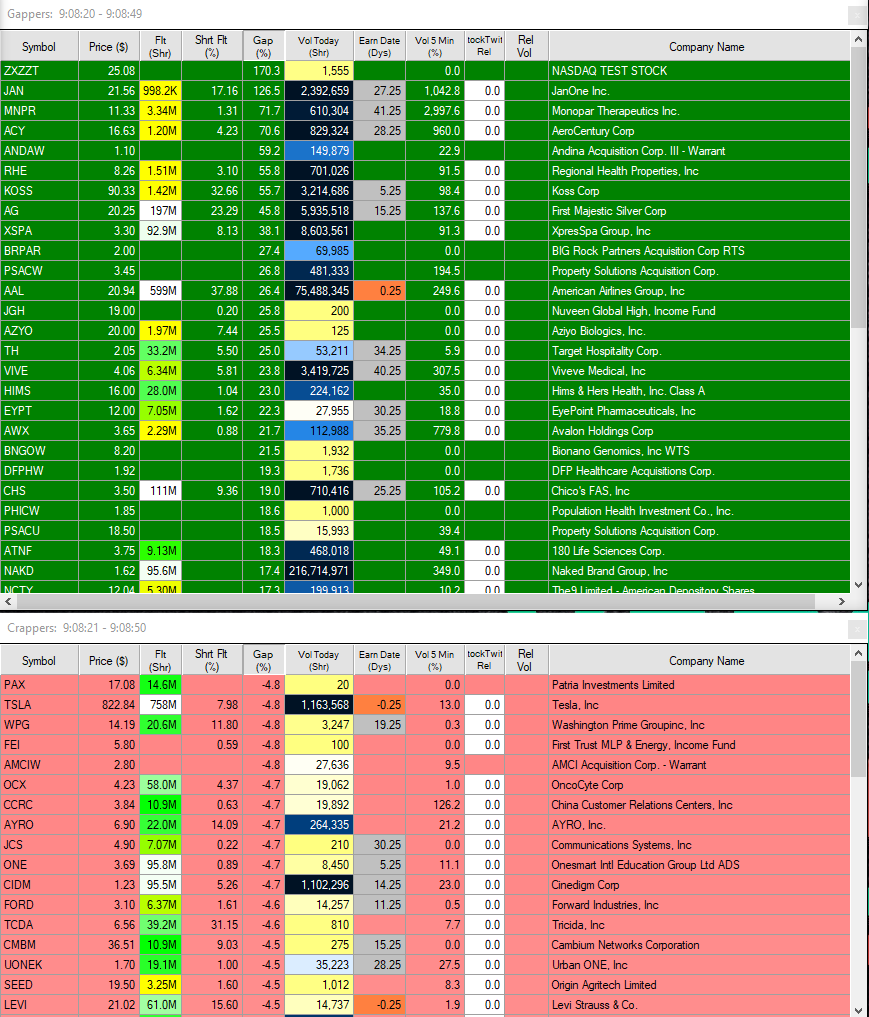Click Gappers vertical scrollbar up arrow
Viewport: 869px width, 1017px height.
859,38
